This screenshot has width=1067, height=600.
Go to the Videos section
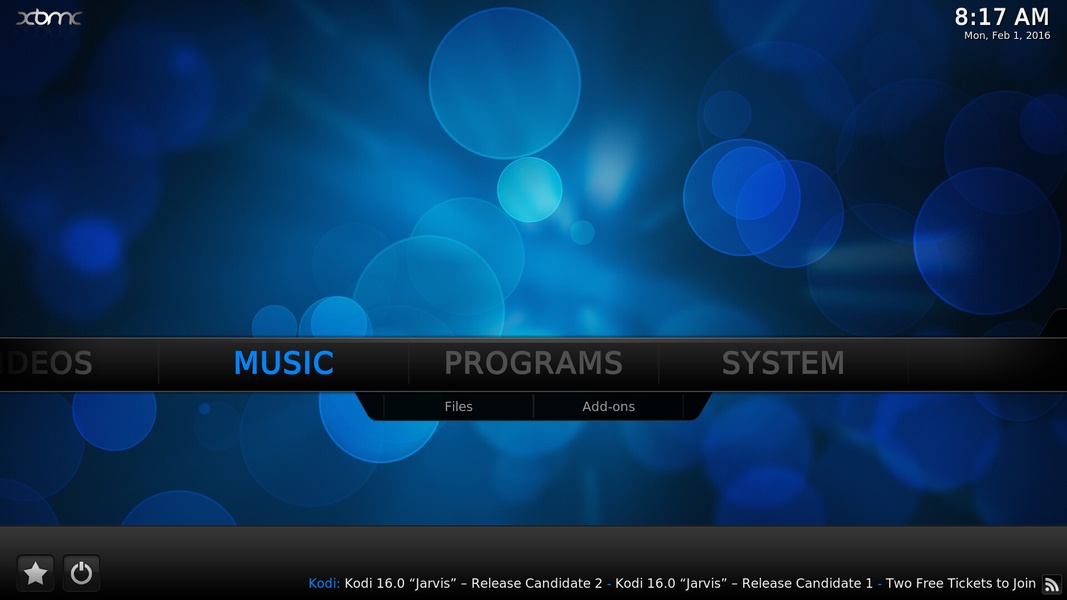click(x=46, y=363)
